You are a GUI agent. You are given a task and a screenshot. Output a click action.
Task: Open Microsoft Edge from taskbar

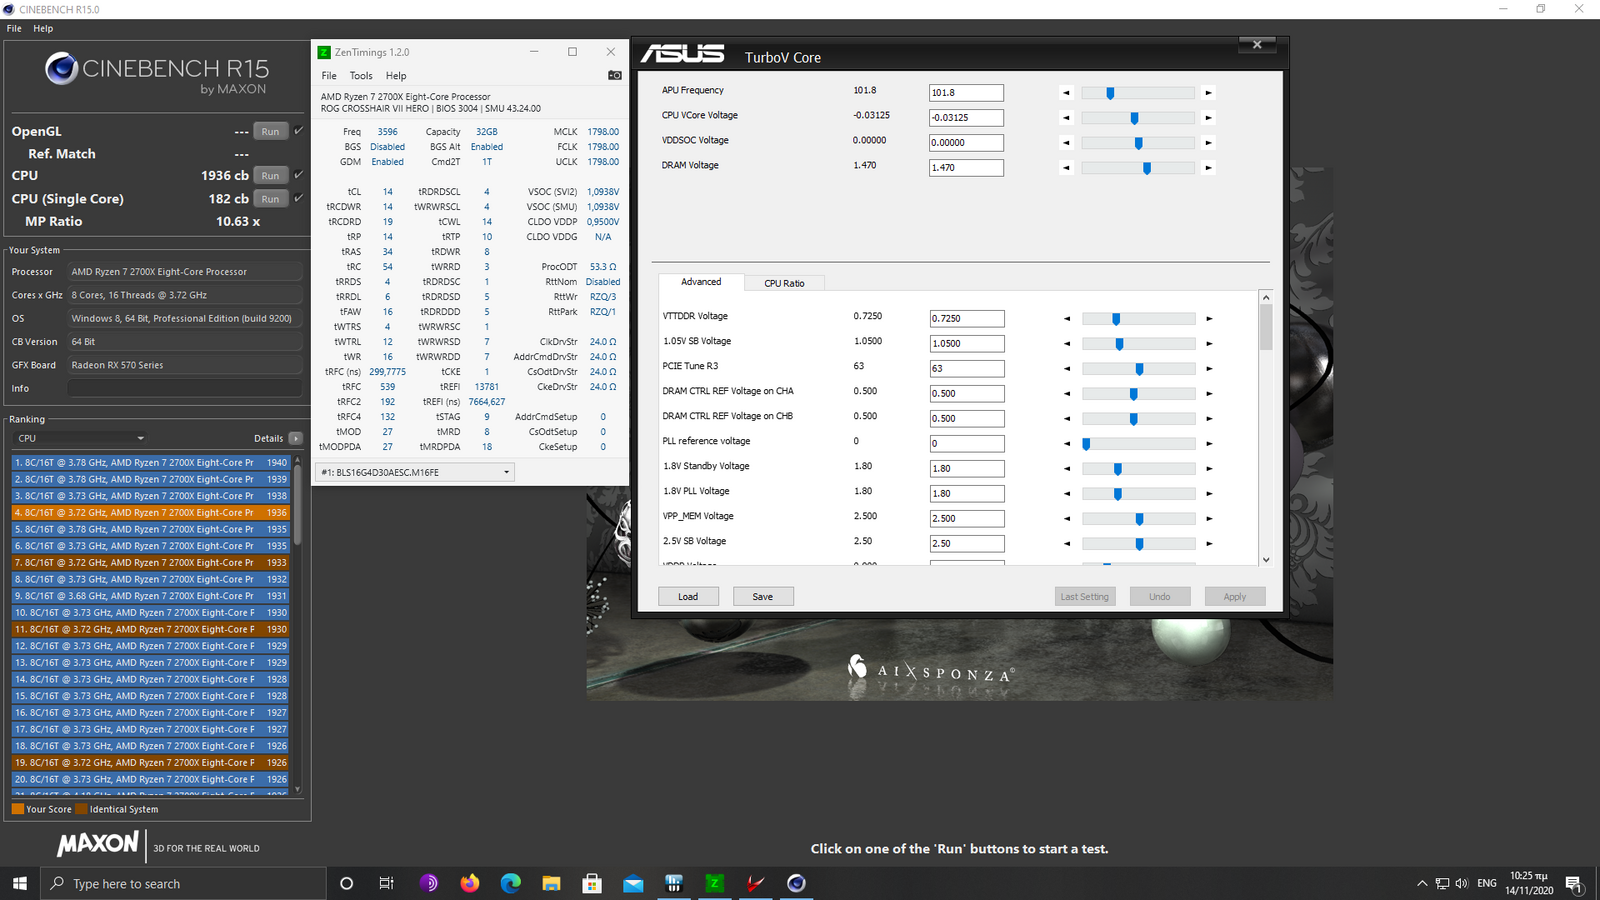pos(511,883)
